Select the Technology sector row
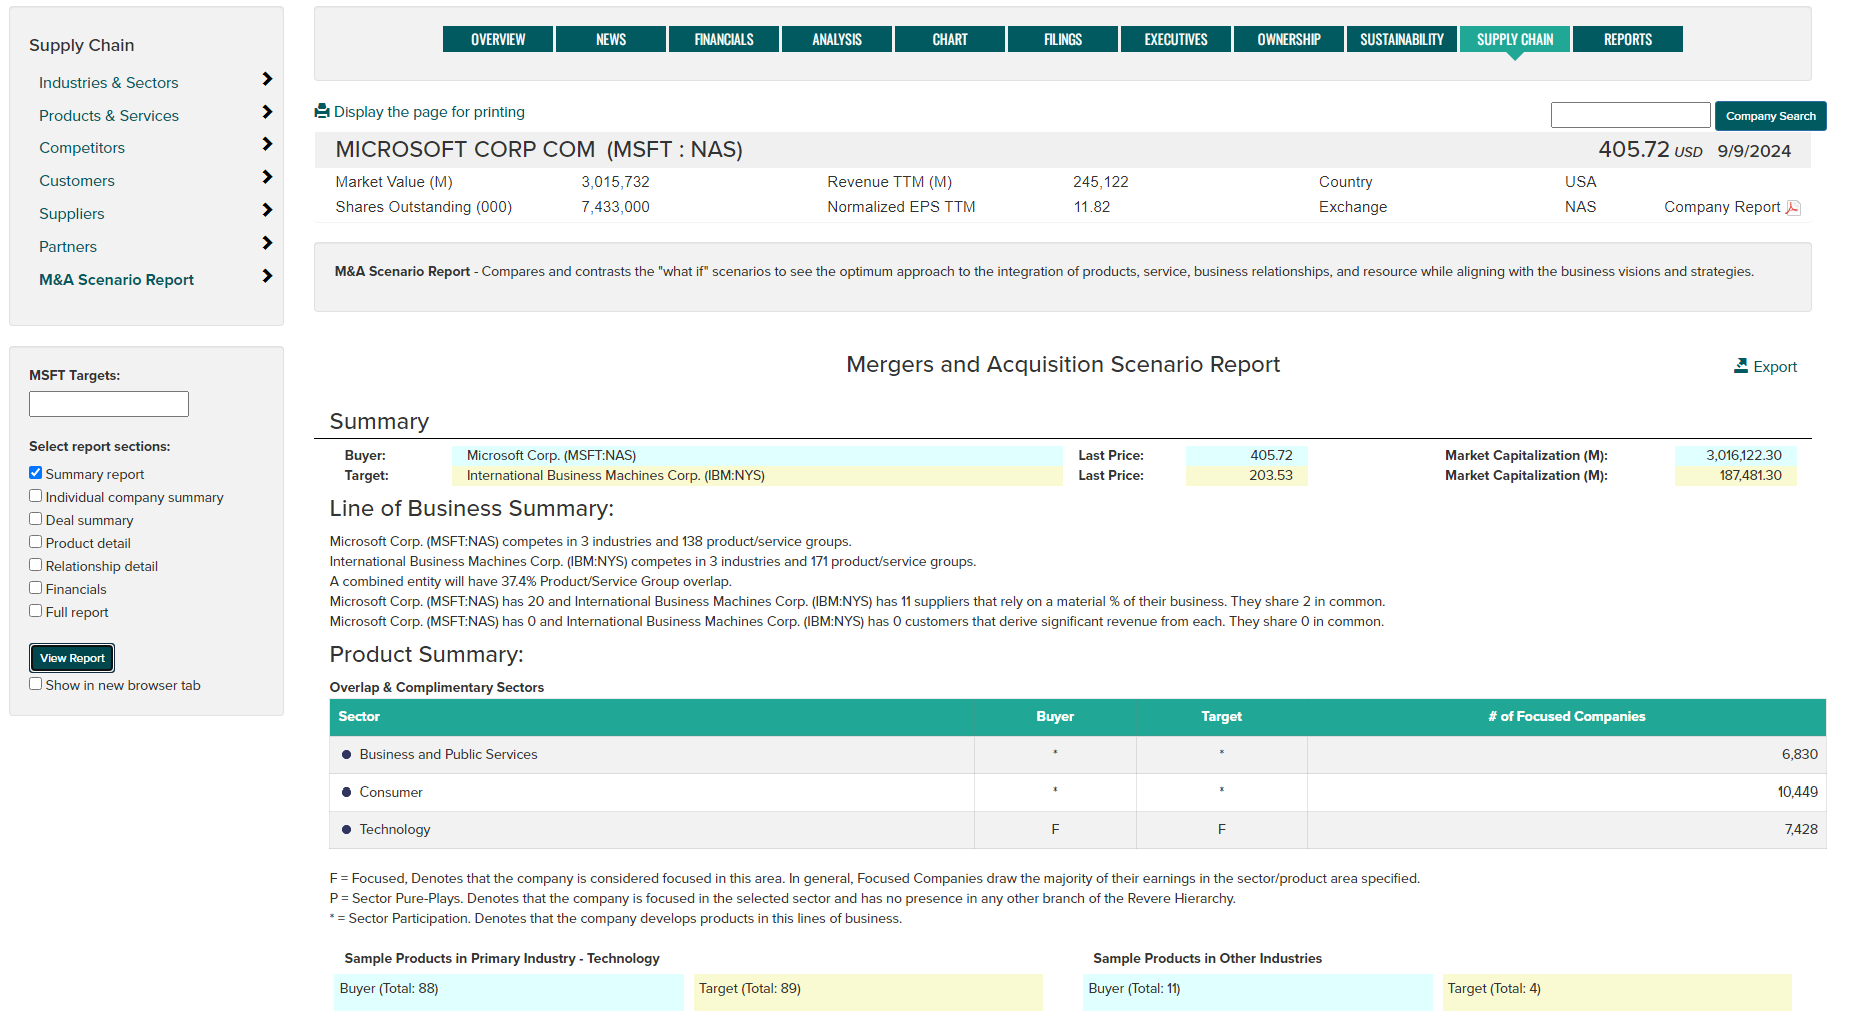Viewport: 1863px width, 1011px height. tap(1078, 830)
